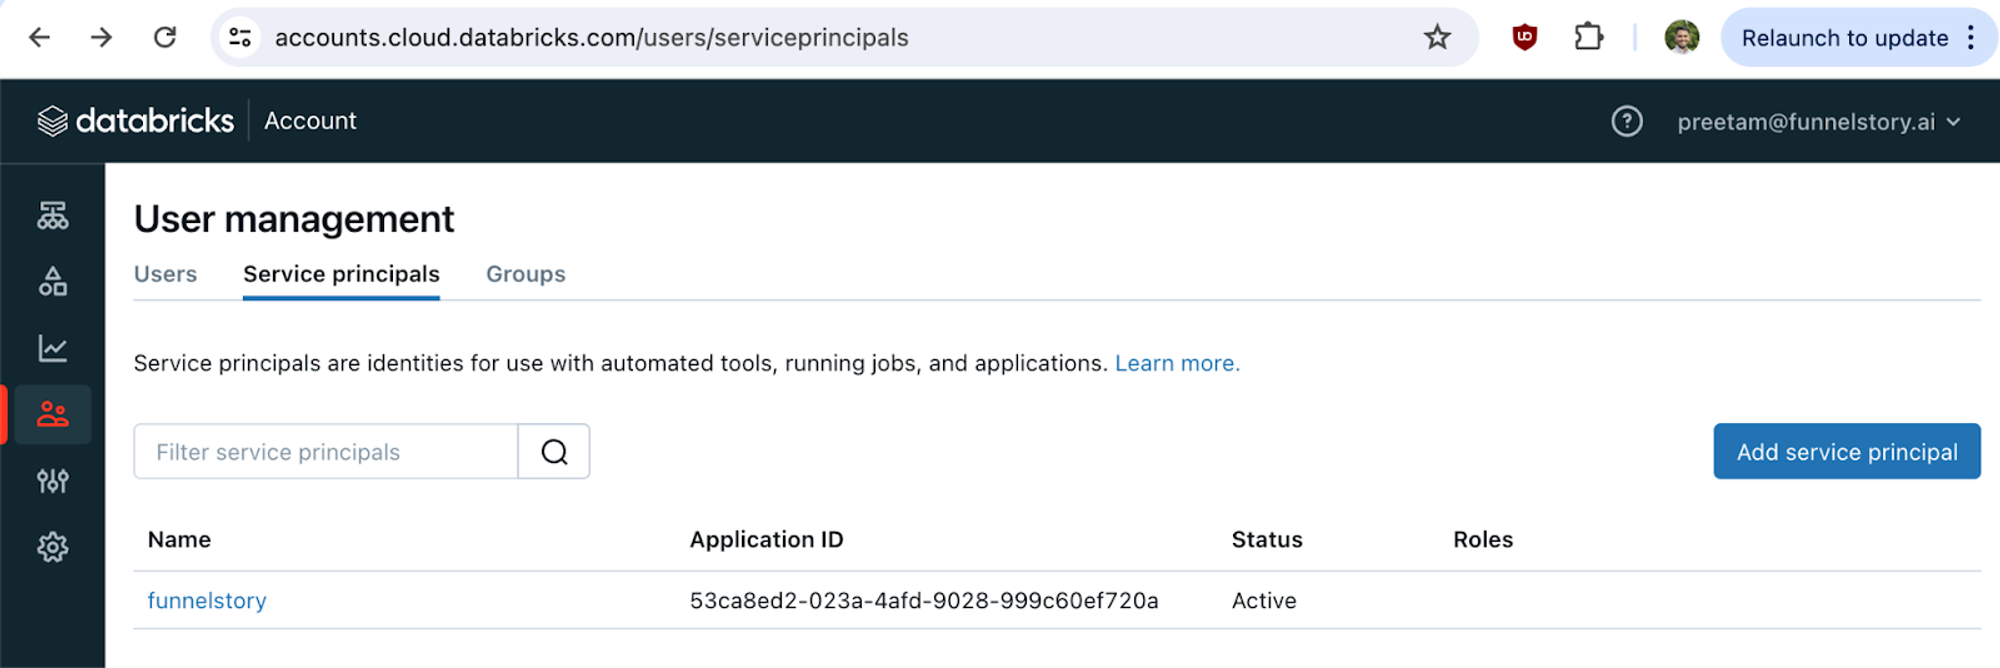The image size is (2000, 668).
Task: Select the Service principals tab
Action: pyautogui.click(x=341, y=274)
